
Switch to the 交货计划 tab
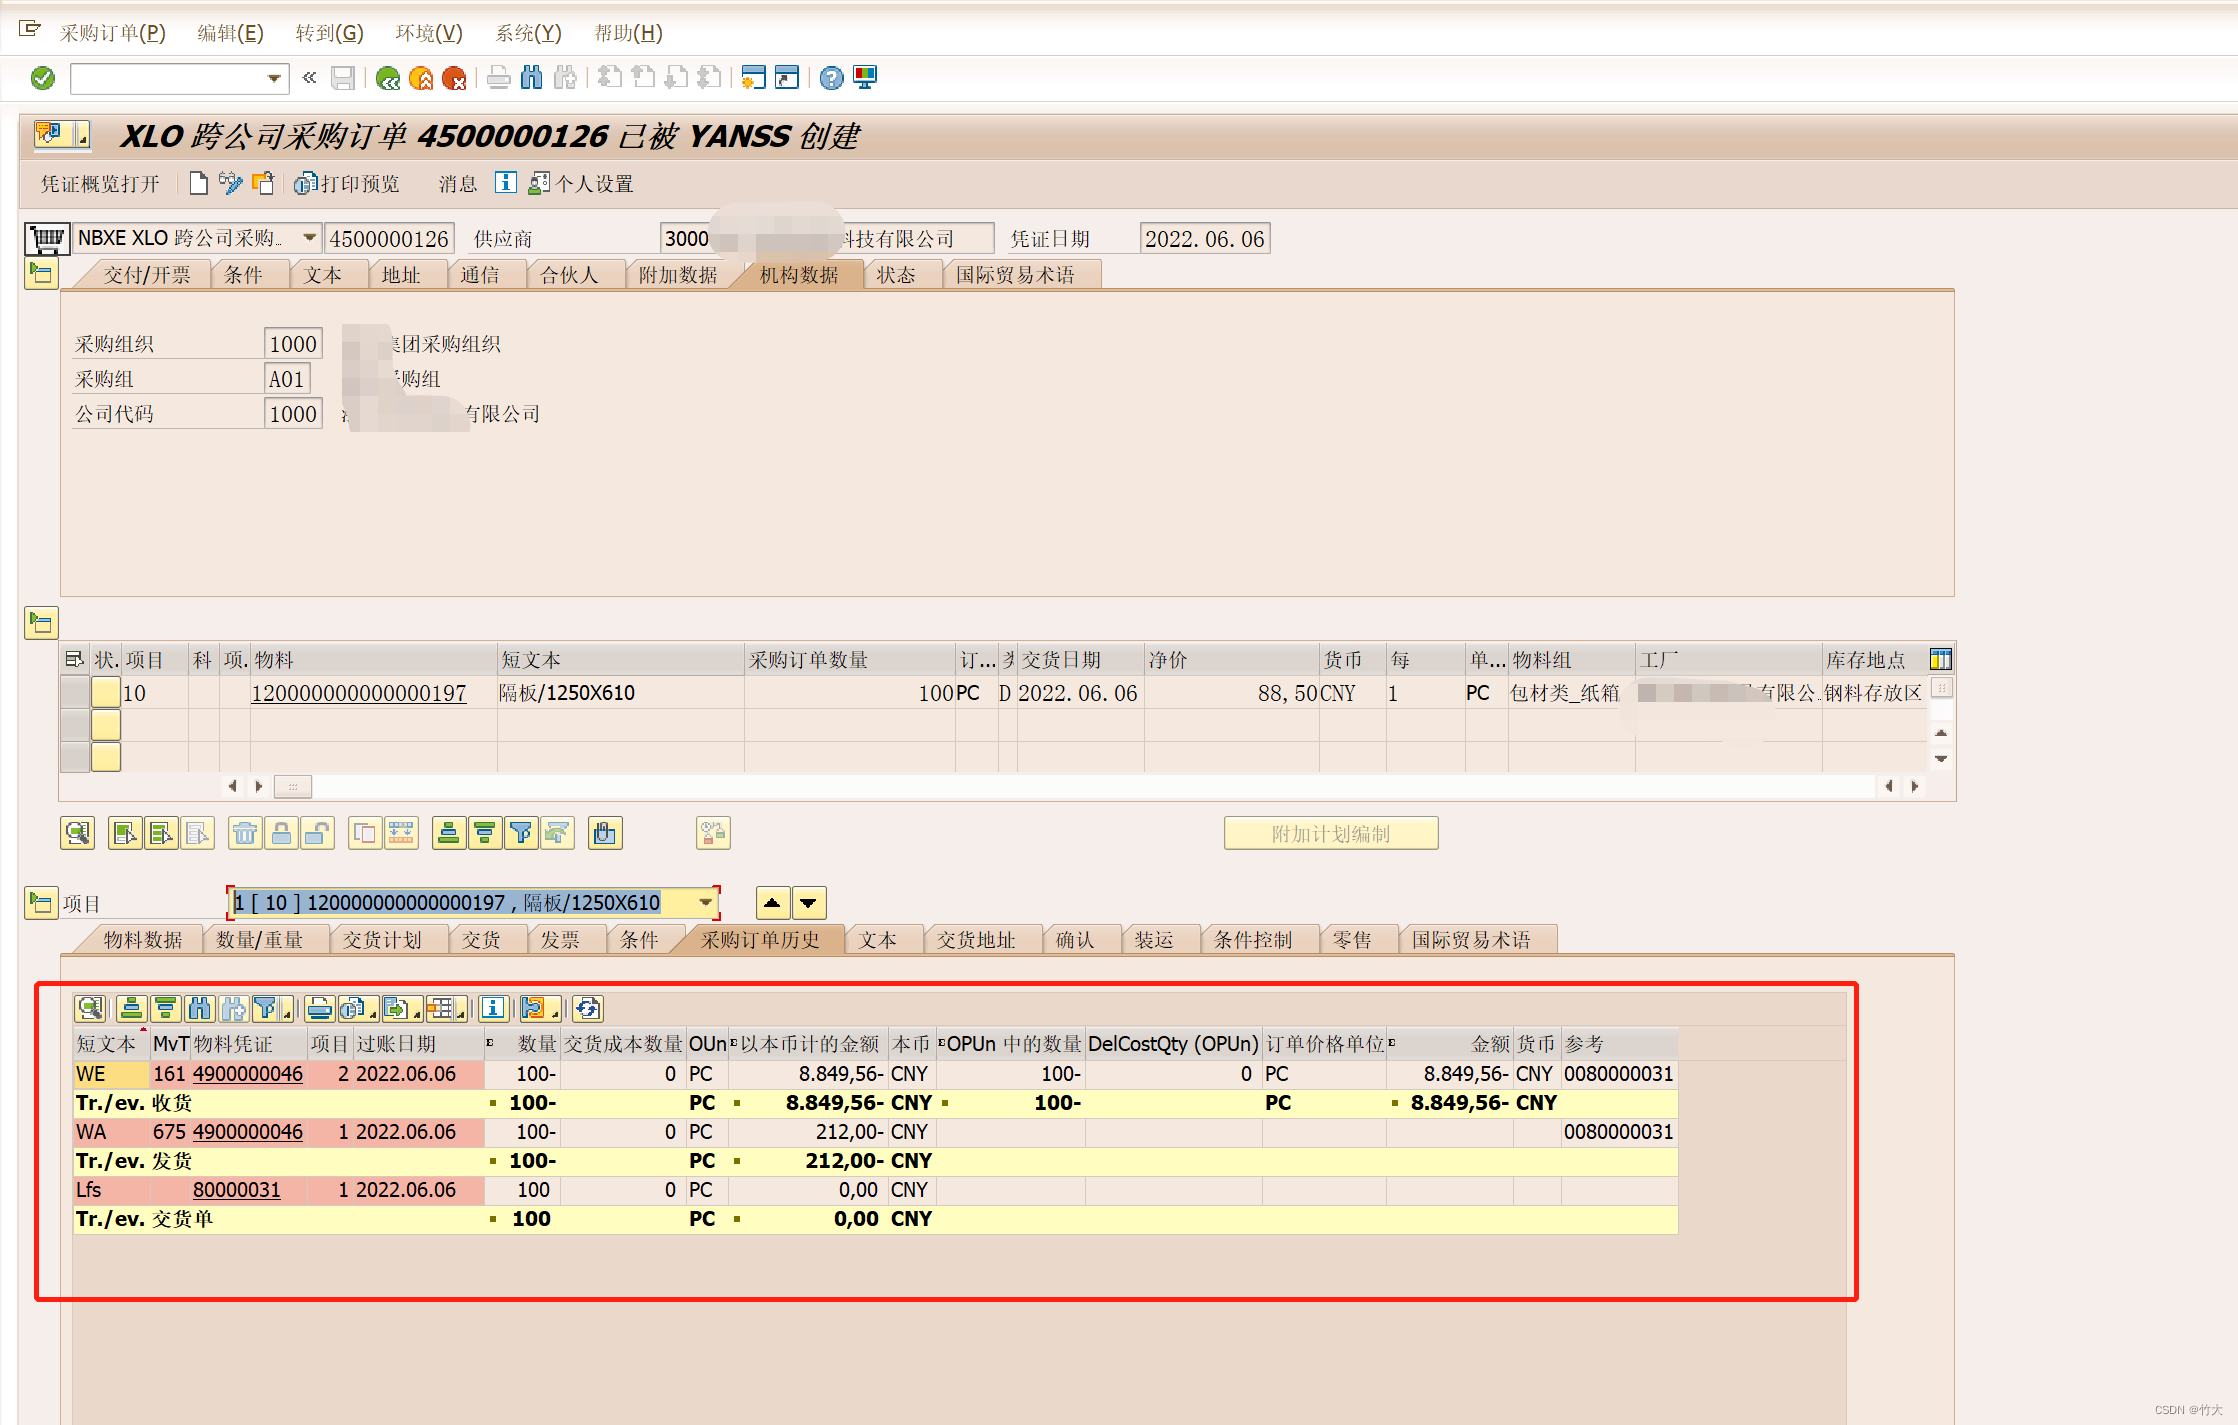point(381,940)
